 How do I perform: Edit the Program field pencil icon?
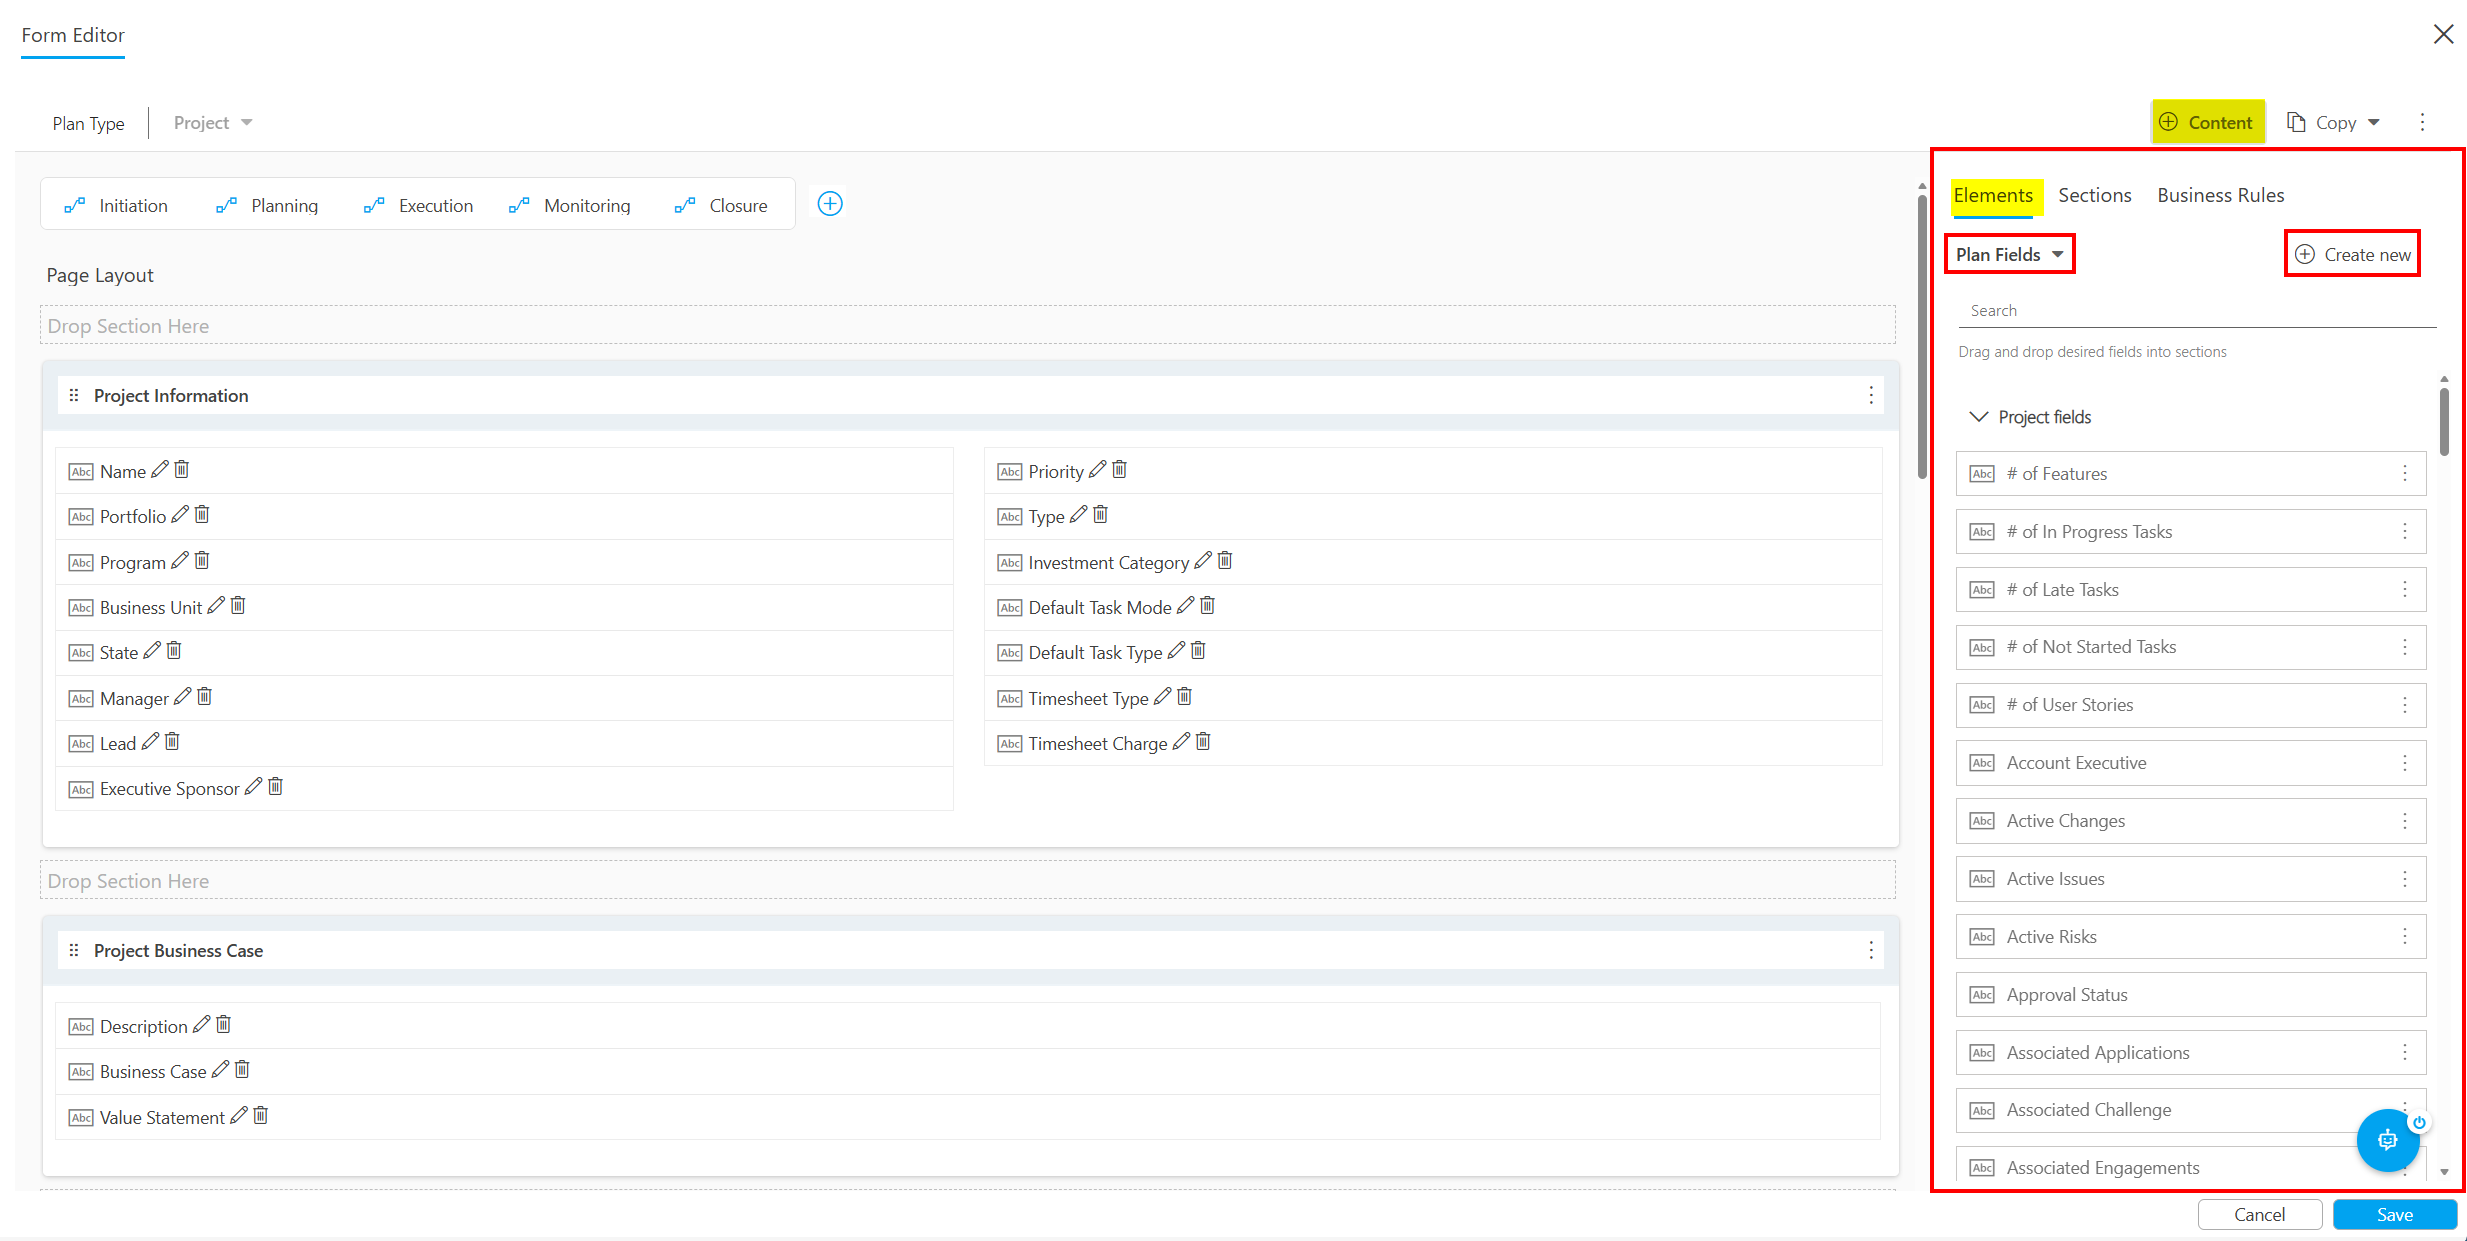click(x=179, y=561)
